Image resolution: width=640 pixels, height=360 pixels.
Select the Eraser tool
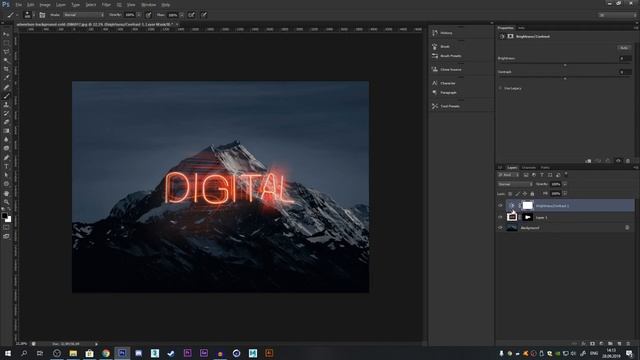tap(6, 122)
